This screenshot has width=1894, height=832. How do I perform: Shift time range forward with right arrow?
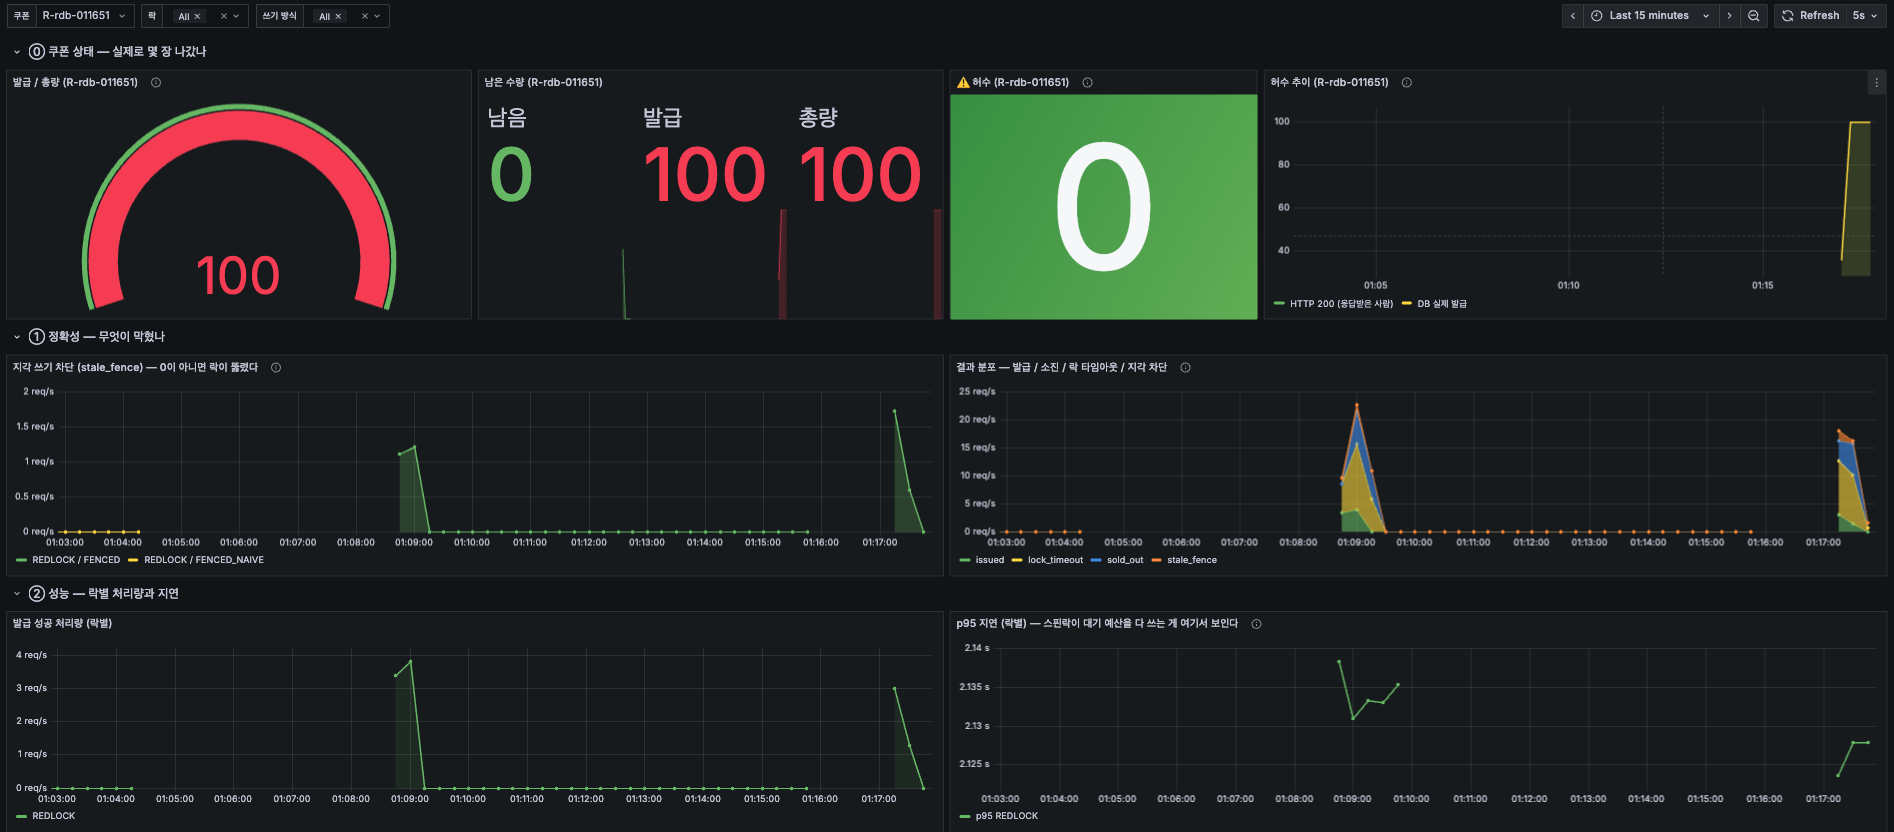coord(1729,16)
